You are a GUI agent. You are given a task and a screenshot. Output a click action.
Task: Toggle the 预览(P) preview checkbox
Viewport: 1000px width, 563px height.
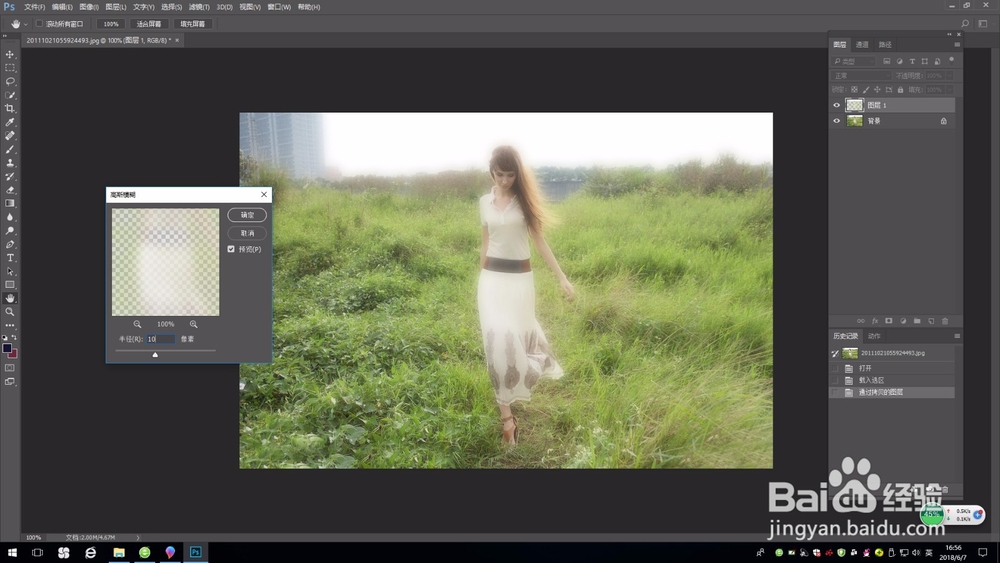point(231,249)
